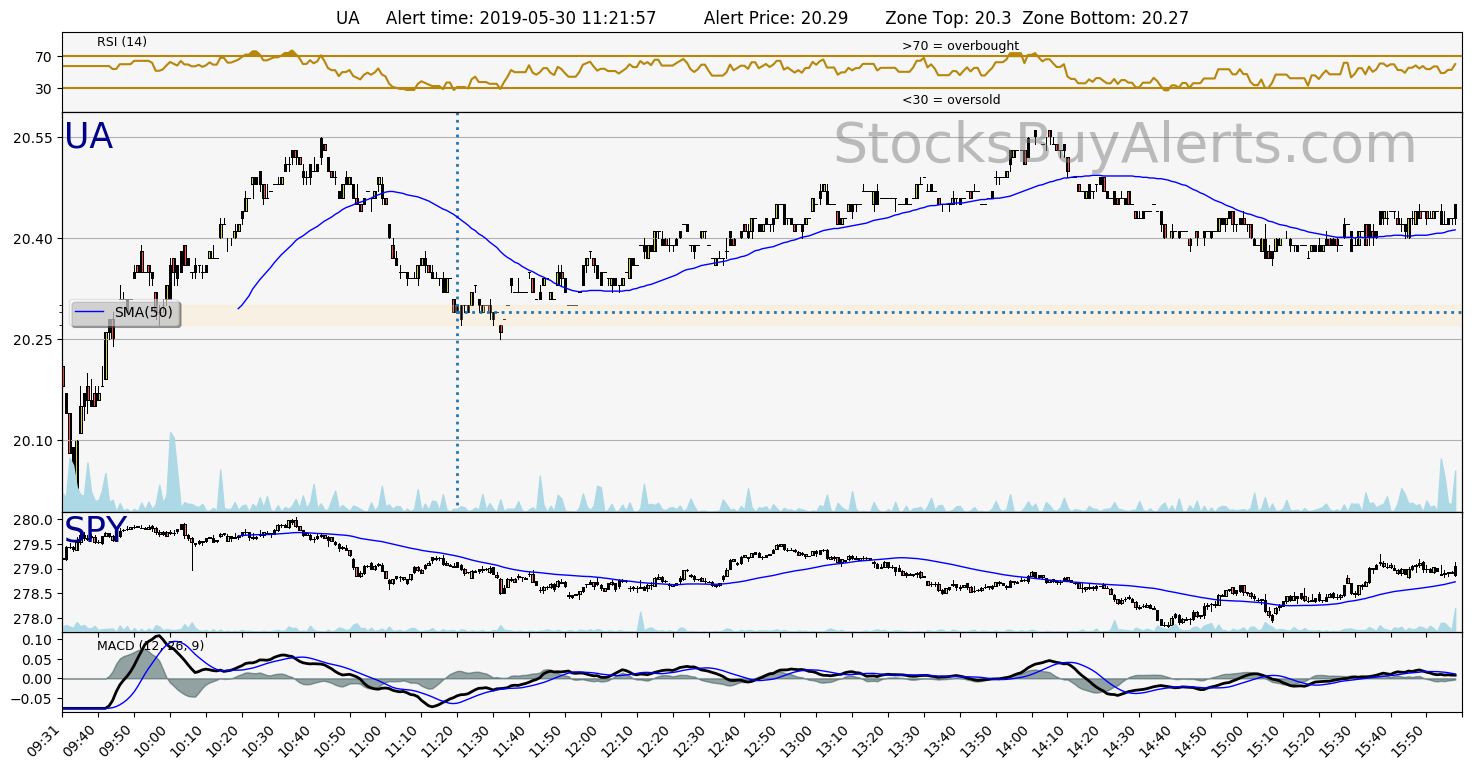The width and height of the screenshot is (1475, 770).
Task: Click the 13:00 time axis label
Action: (800, 741)
